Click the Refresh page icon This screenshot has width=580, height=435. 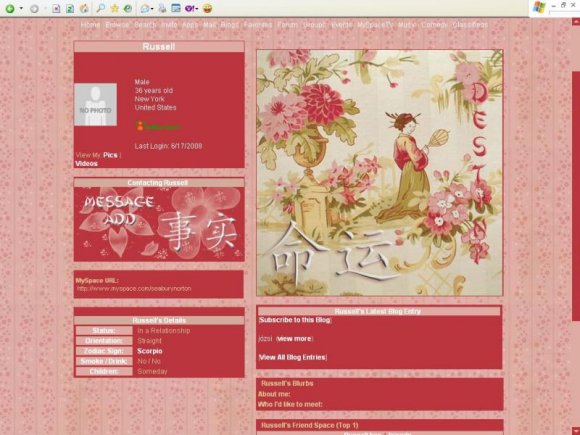click(x=70, y=9)
